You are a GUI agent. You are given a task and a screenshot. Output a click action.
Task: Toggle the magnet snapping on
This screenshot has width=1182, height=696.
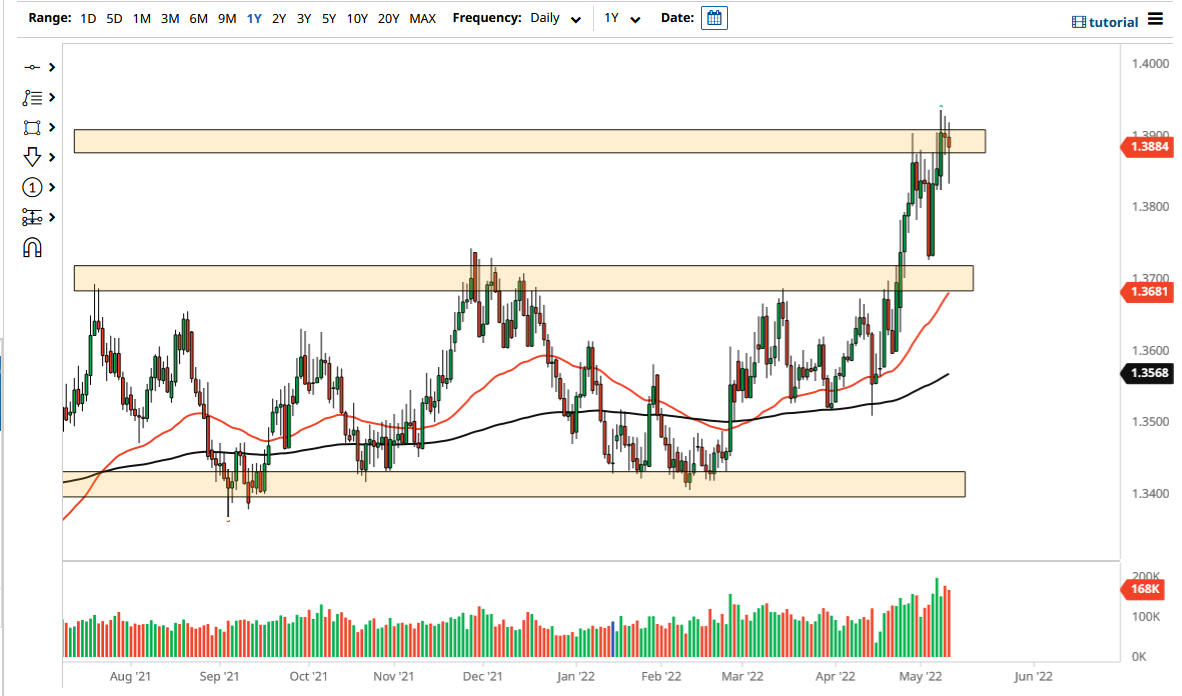[x=30, y=247]
